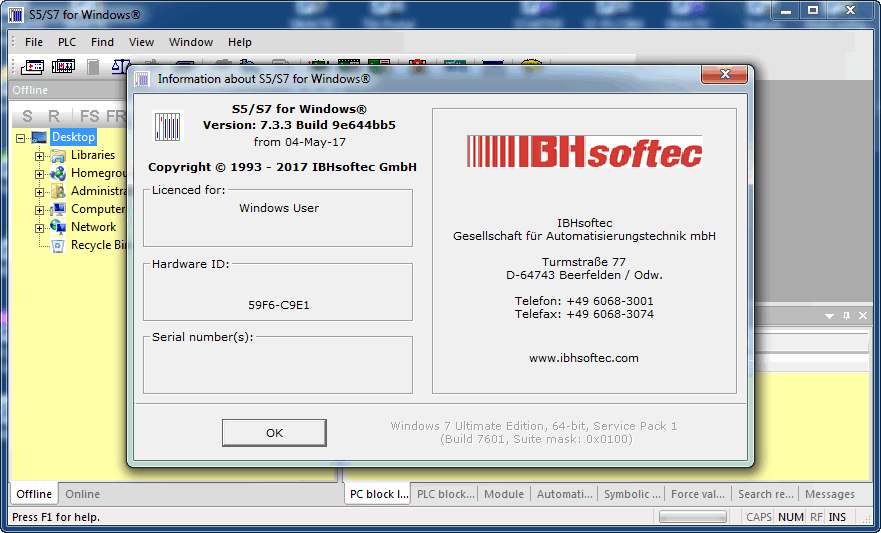The width and height of the screenshot is (881, 533).
Task: Click the Desktop monitor icon in tree
Action: pos(39,137)
